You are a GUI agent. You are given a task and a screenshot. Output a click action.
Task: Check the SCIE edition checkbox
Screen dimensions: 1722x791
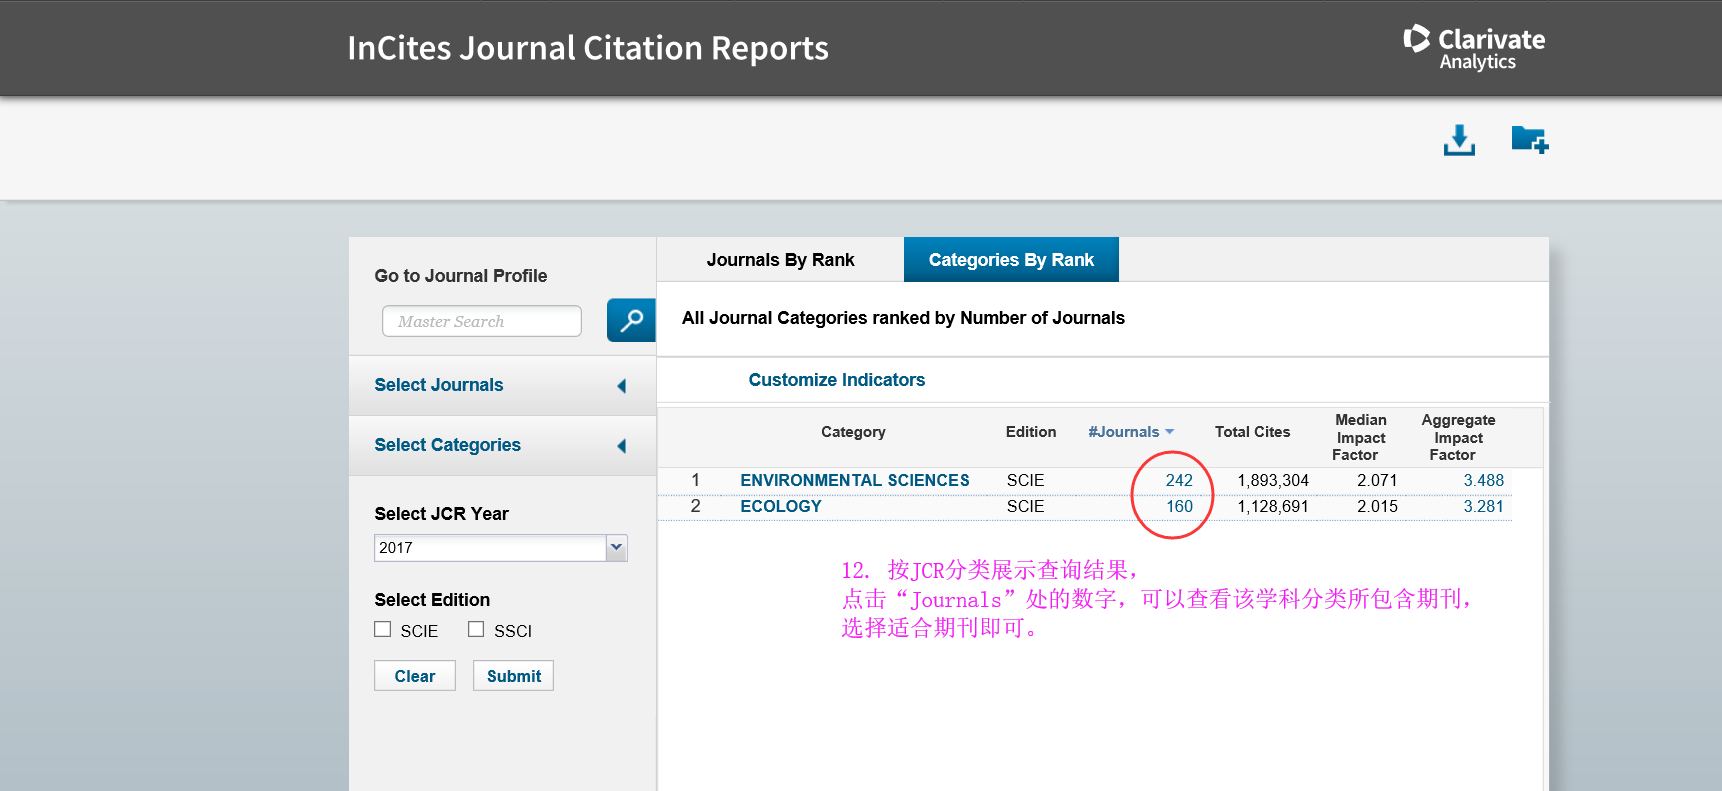click(x=382, y=629)
